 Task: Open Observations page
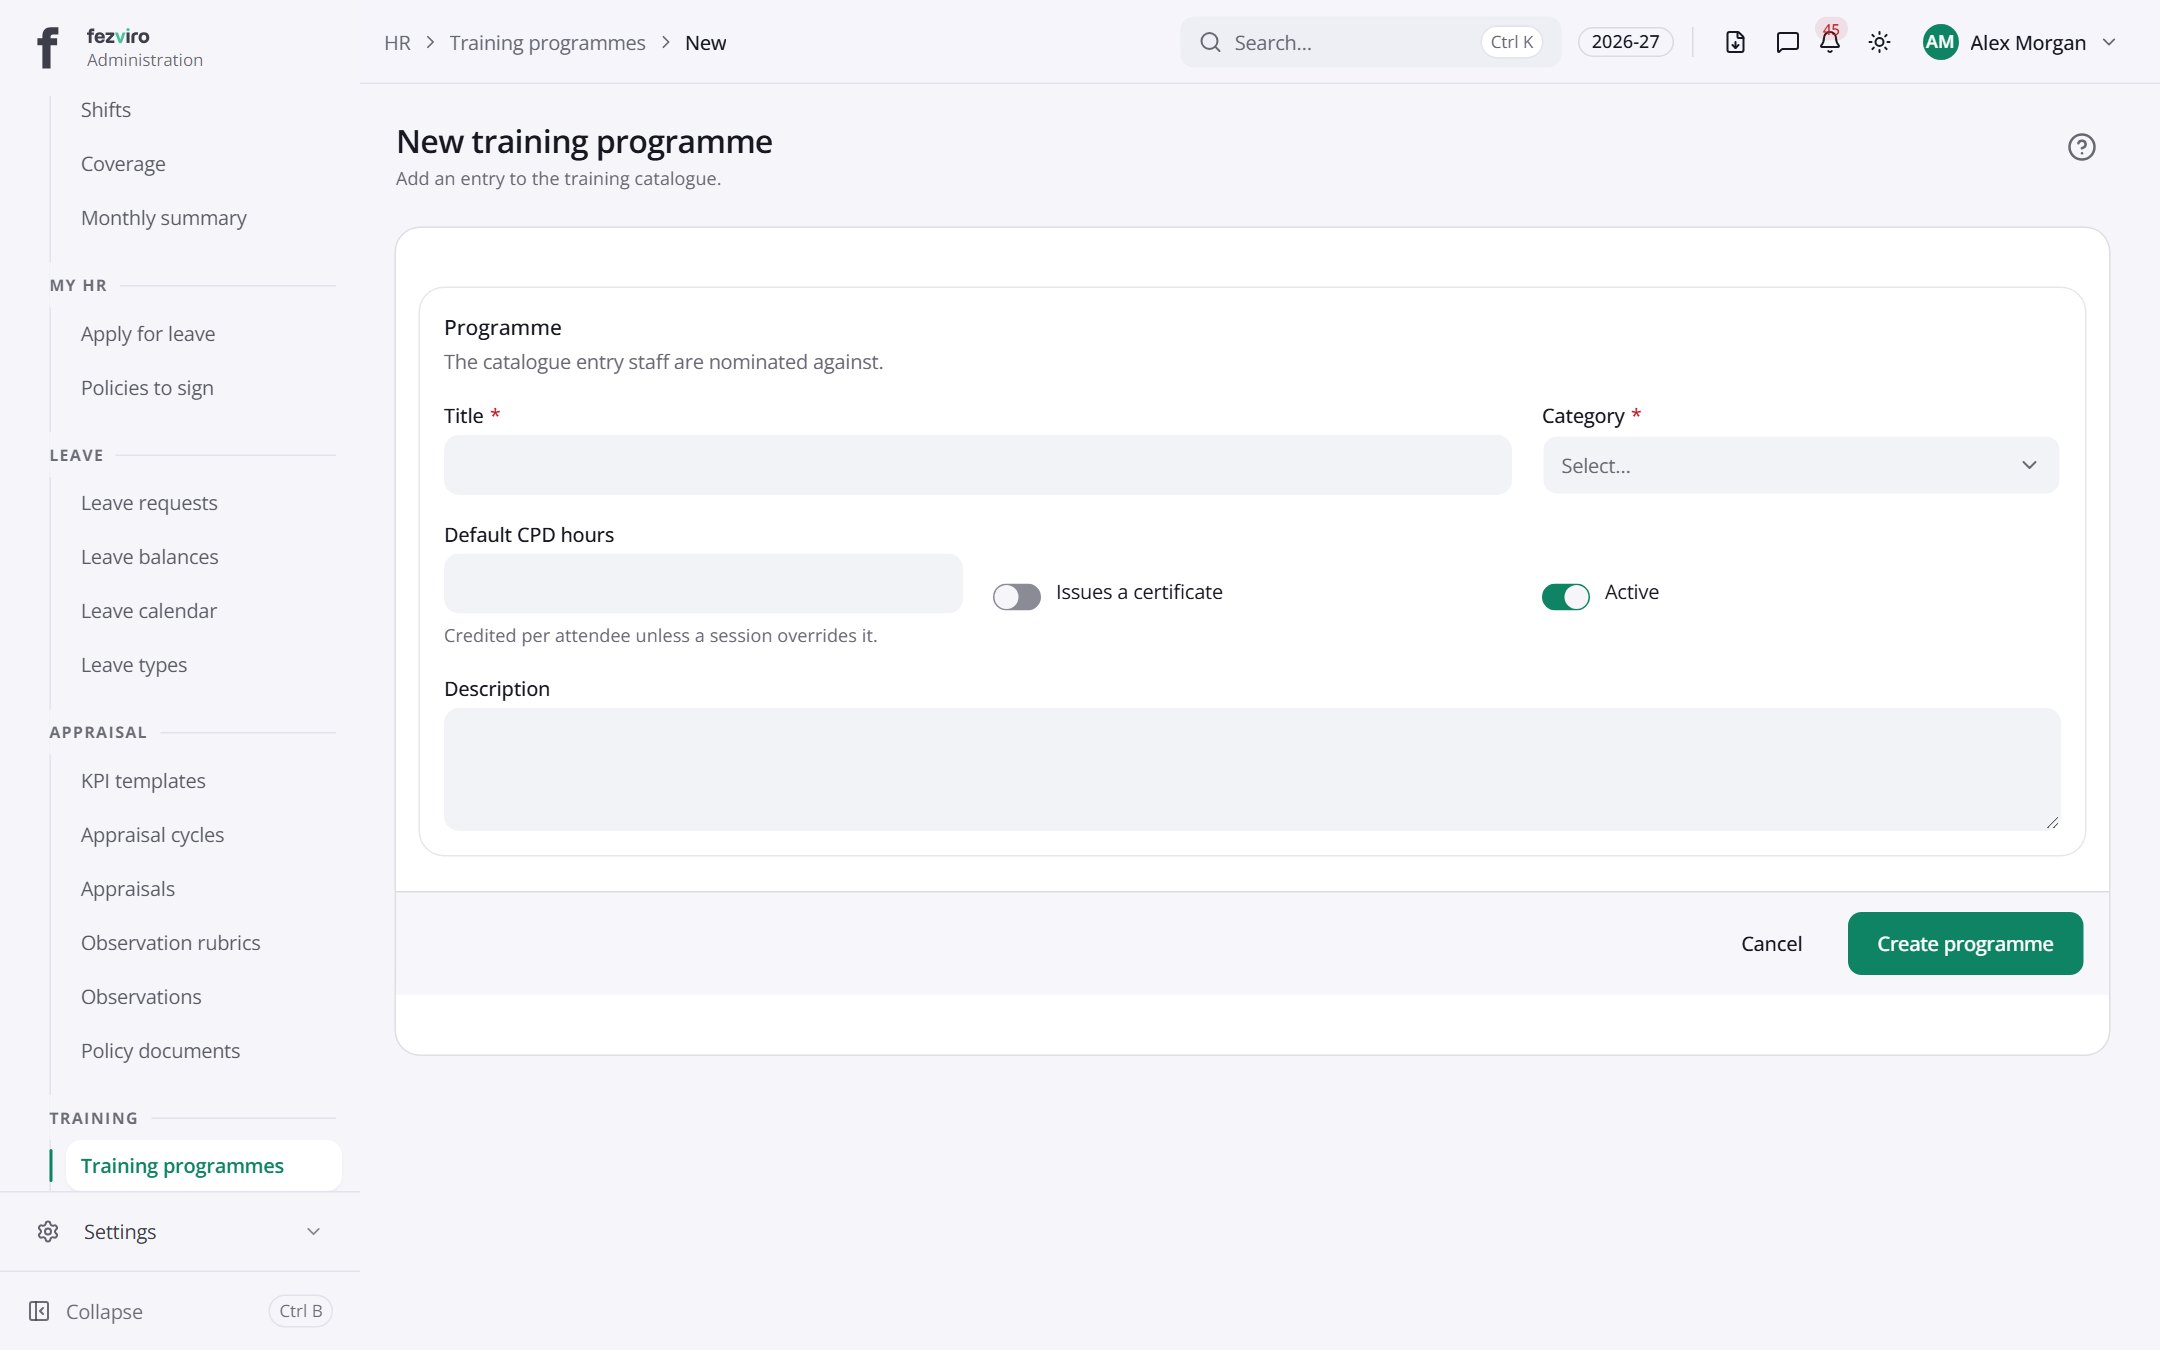pos(141,997)
